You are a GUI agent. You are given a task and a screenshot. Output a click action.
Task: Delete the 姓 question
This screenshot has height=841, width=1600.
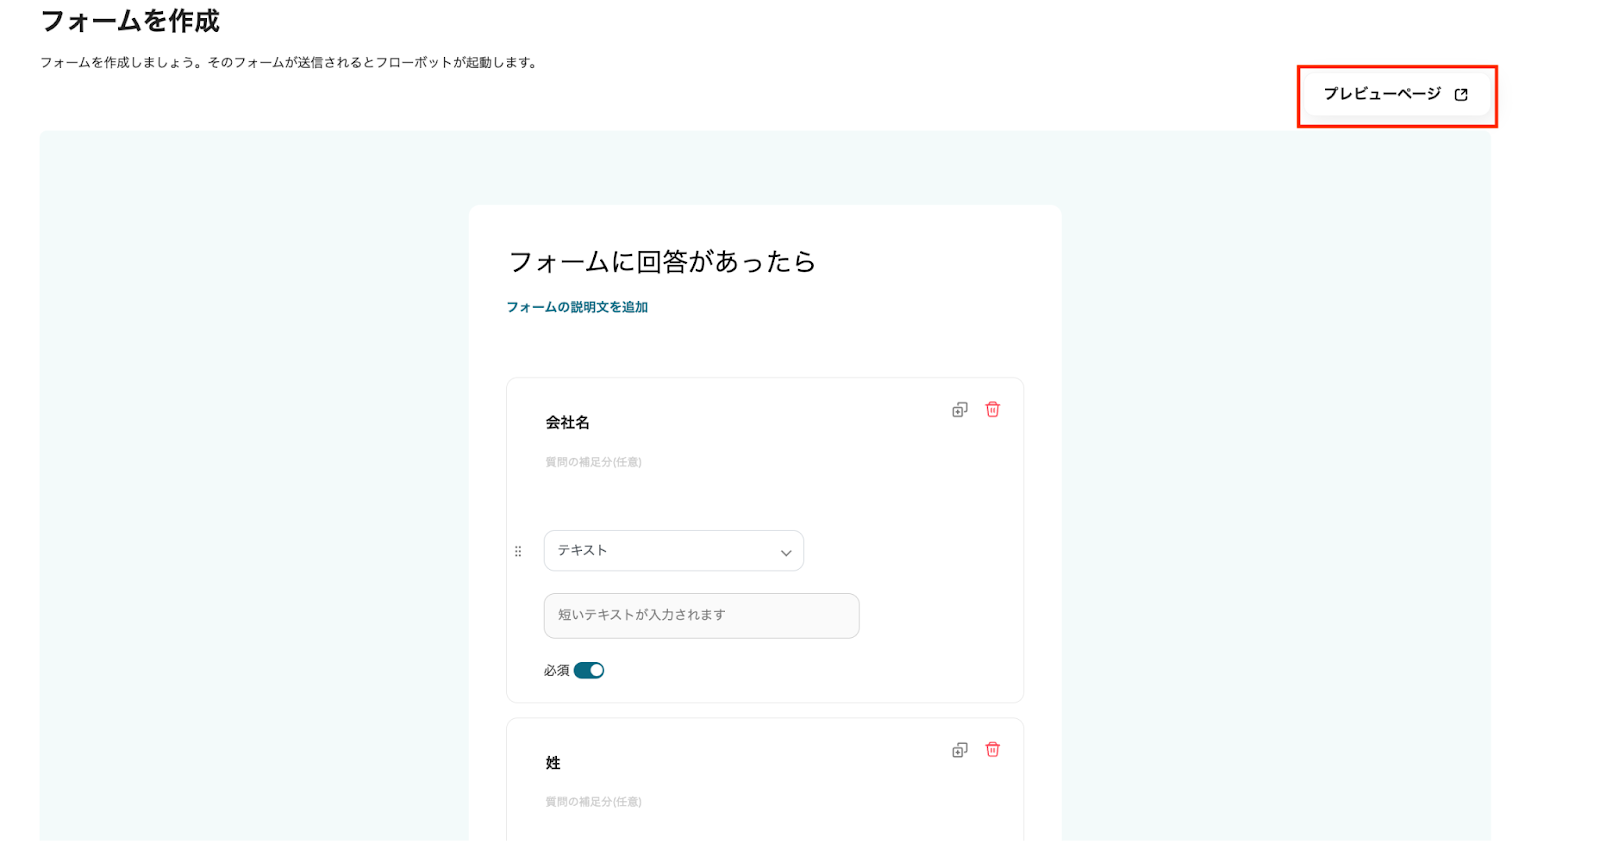993,749
